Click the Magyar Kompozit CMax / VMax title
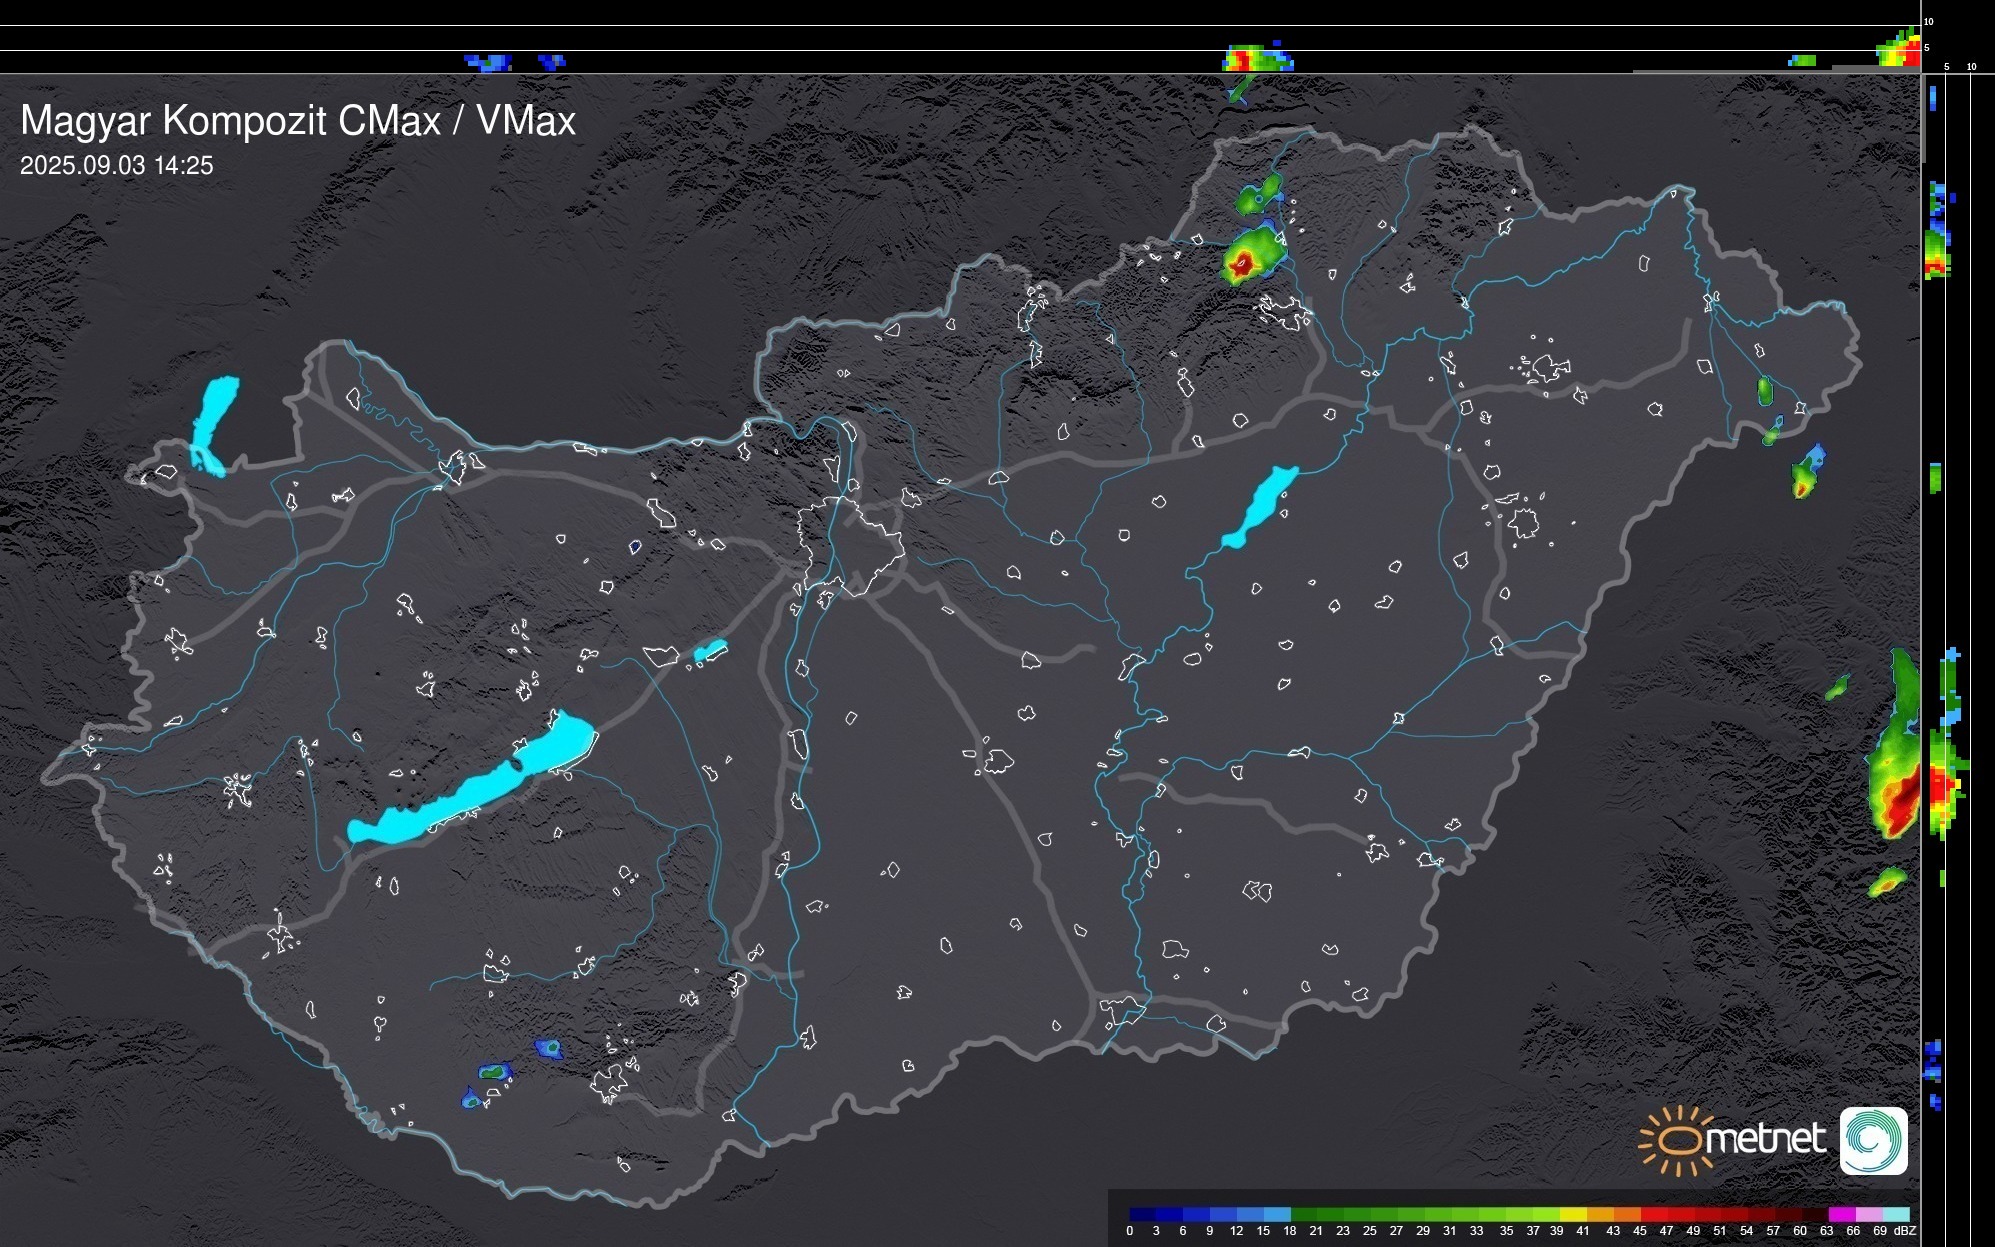The image size is (1995, 1247). tap(298, 121)
